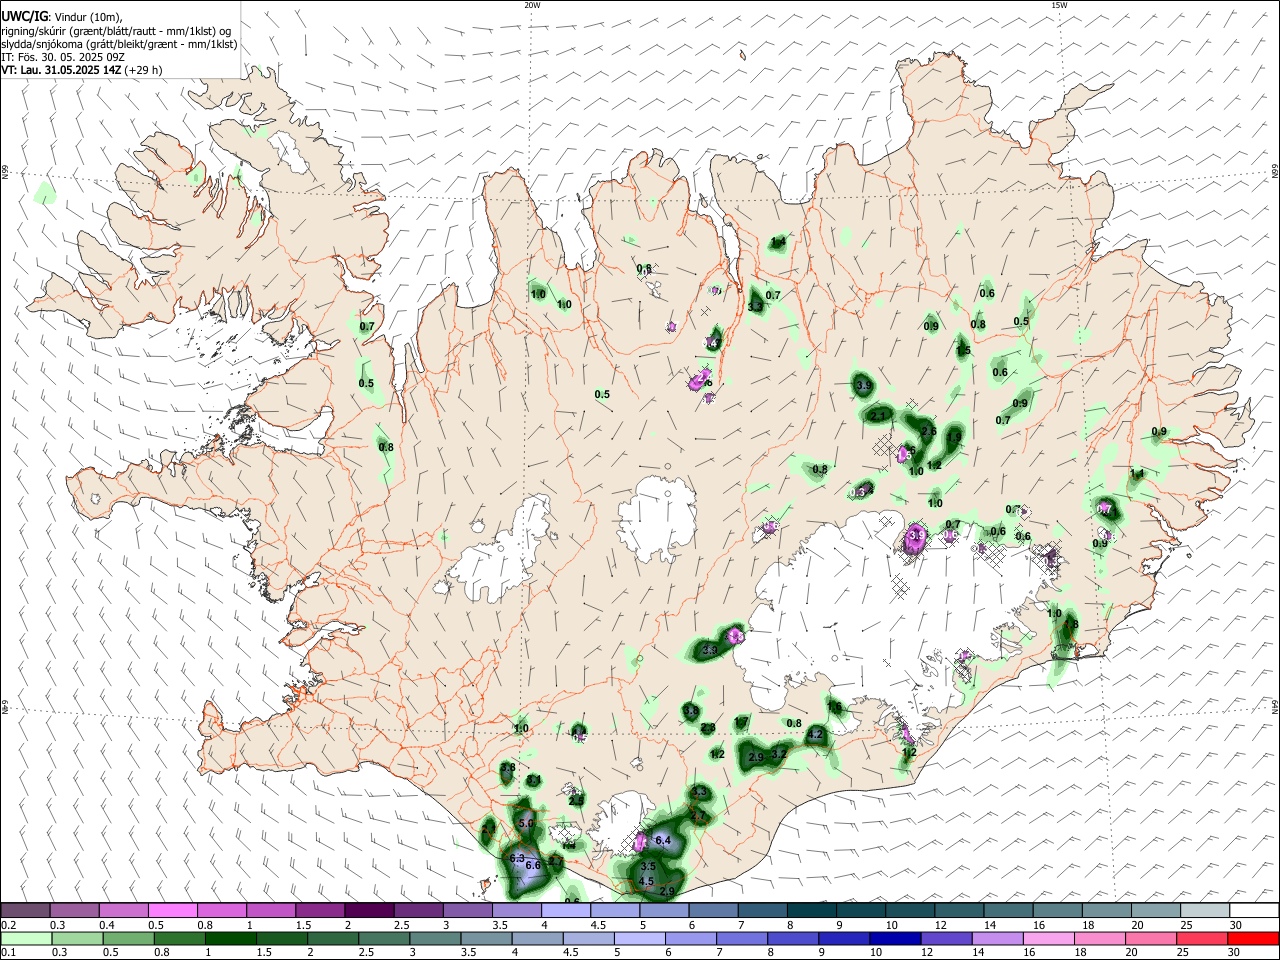Click the UWC/IG title text
1280x960 pixels.
[x=23, y=16]
